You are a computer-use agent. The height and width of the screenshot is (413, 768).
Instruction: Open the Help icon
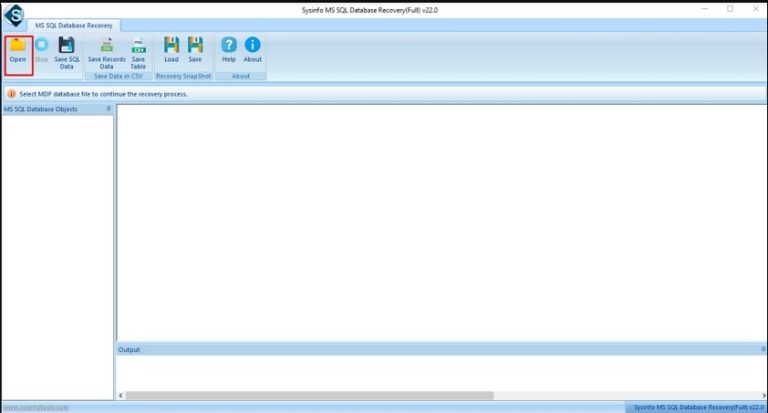[229, 50]
